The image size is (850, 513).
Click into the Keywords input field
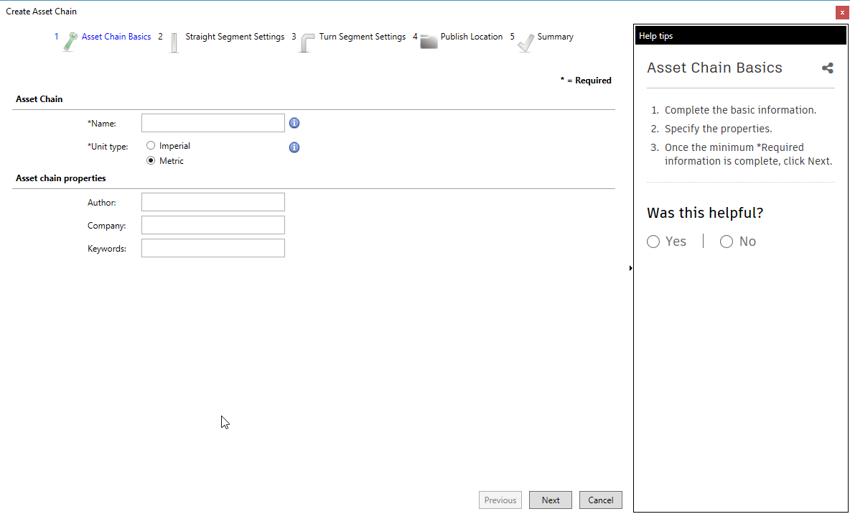click(x=213, y=248)
